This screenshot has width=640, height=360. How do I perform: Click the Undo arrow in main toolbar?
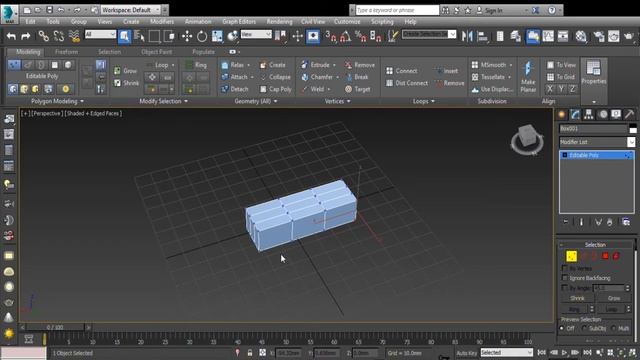coord(11,36)
